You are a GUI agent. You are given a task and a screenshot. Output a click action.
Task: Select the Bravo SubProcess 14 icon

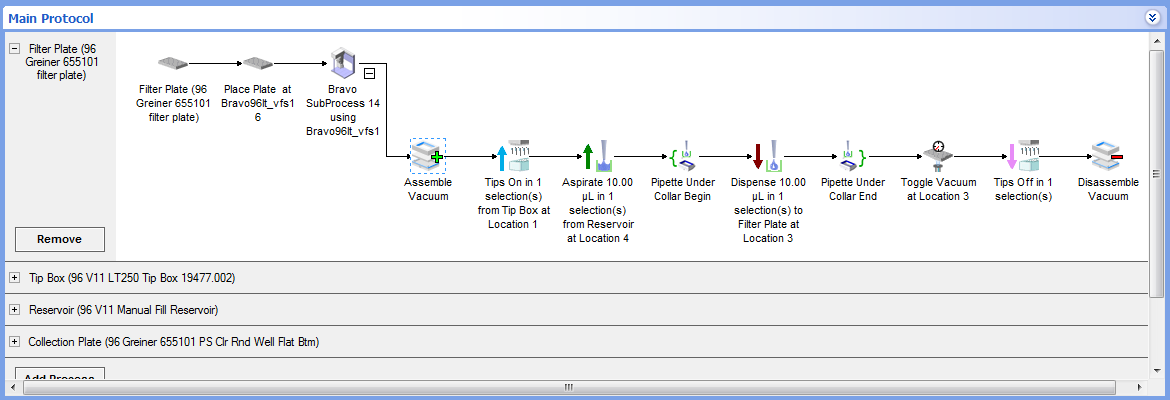(342, 64)
